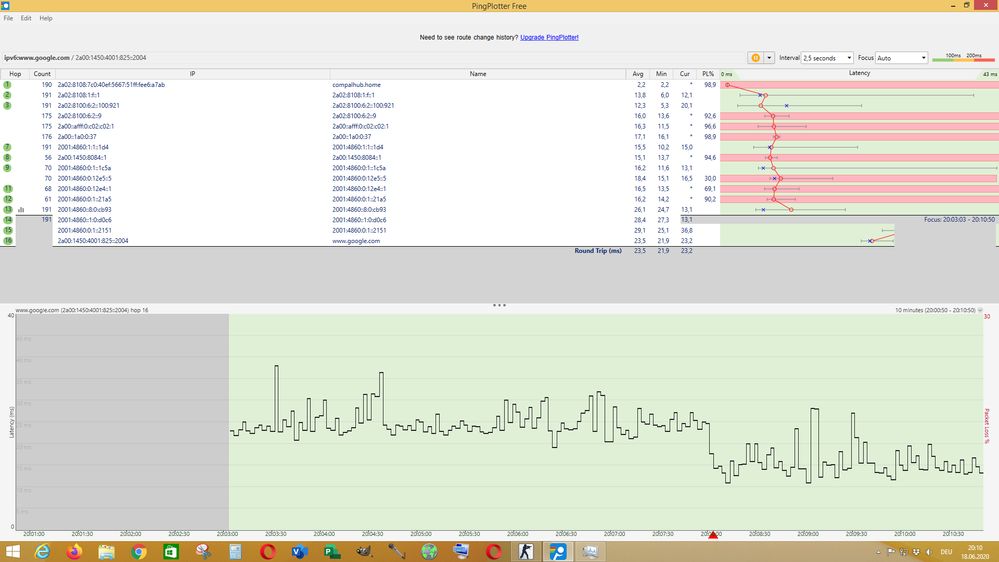Select hop 1 green badge
Viewport: 999px width, 562px height.
tap(8, 85)
